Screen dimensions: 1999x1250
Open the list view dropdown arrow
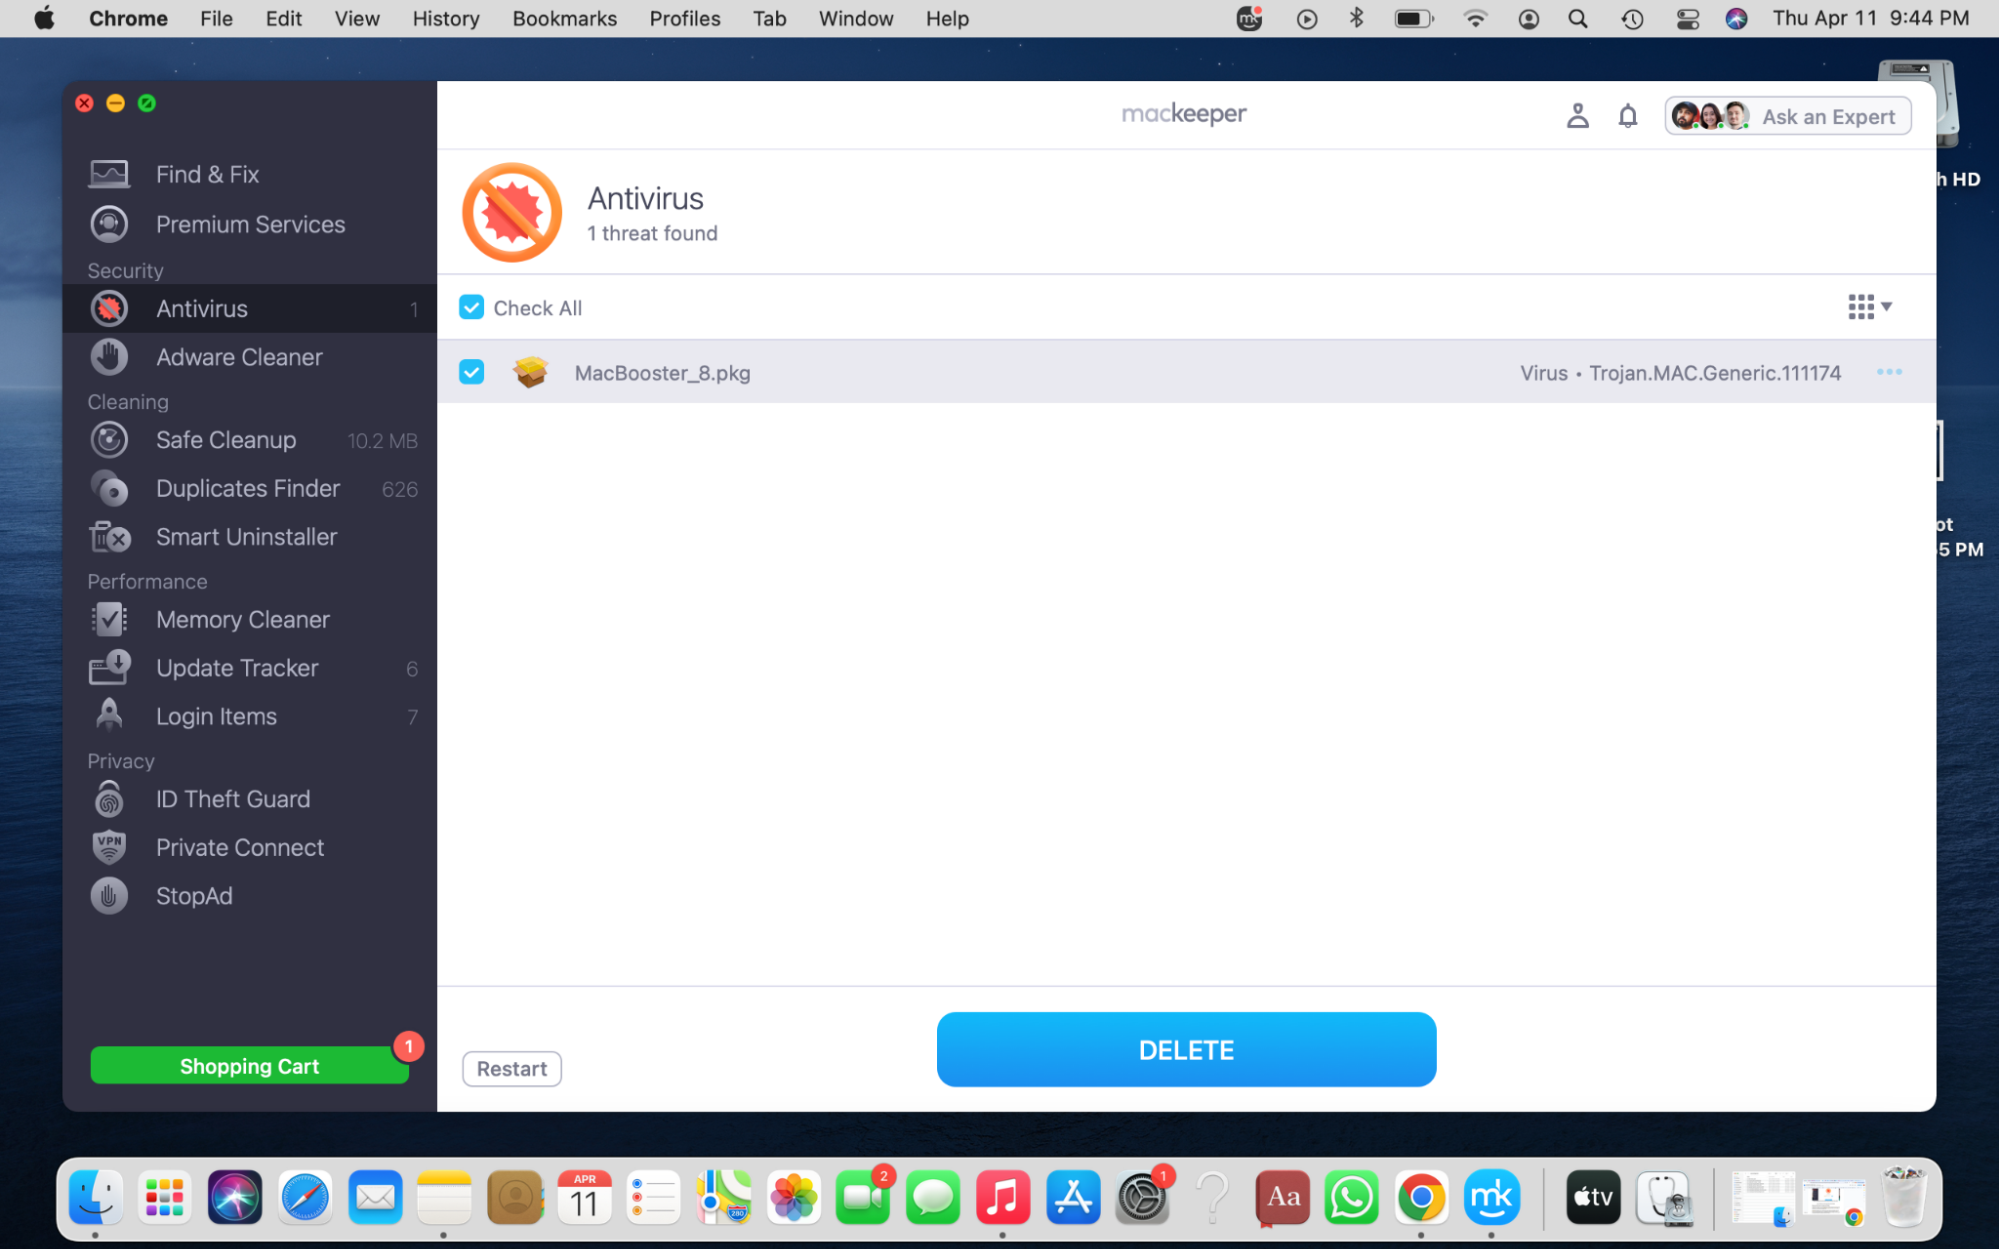pyautogui.click(x=1886, y=307)
